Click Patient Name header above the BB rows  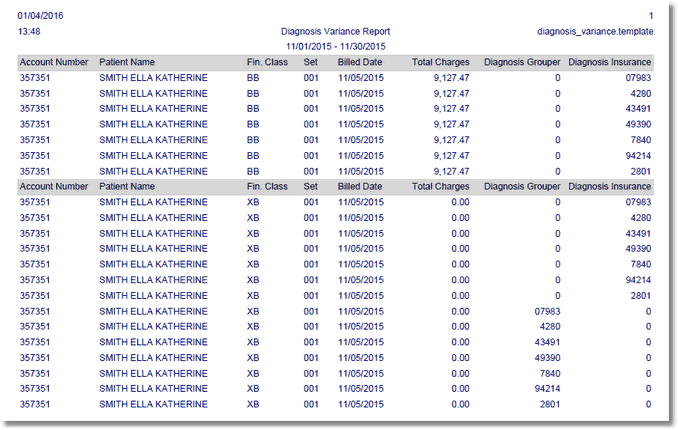pyautogui.click(x=127, y=62)
